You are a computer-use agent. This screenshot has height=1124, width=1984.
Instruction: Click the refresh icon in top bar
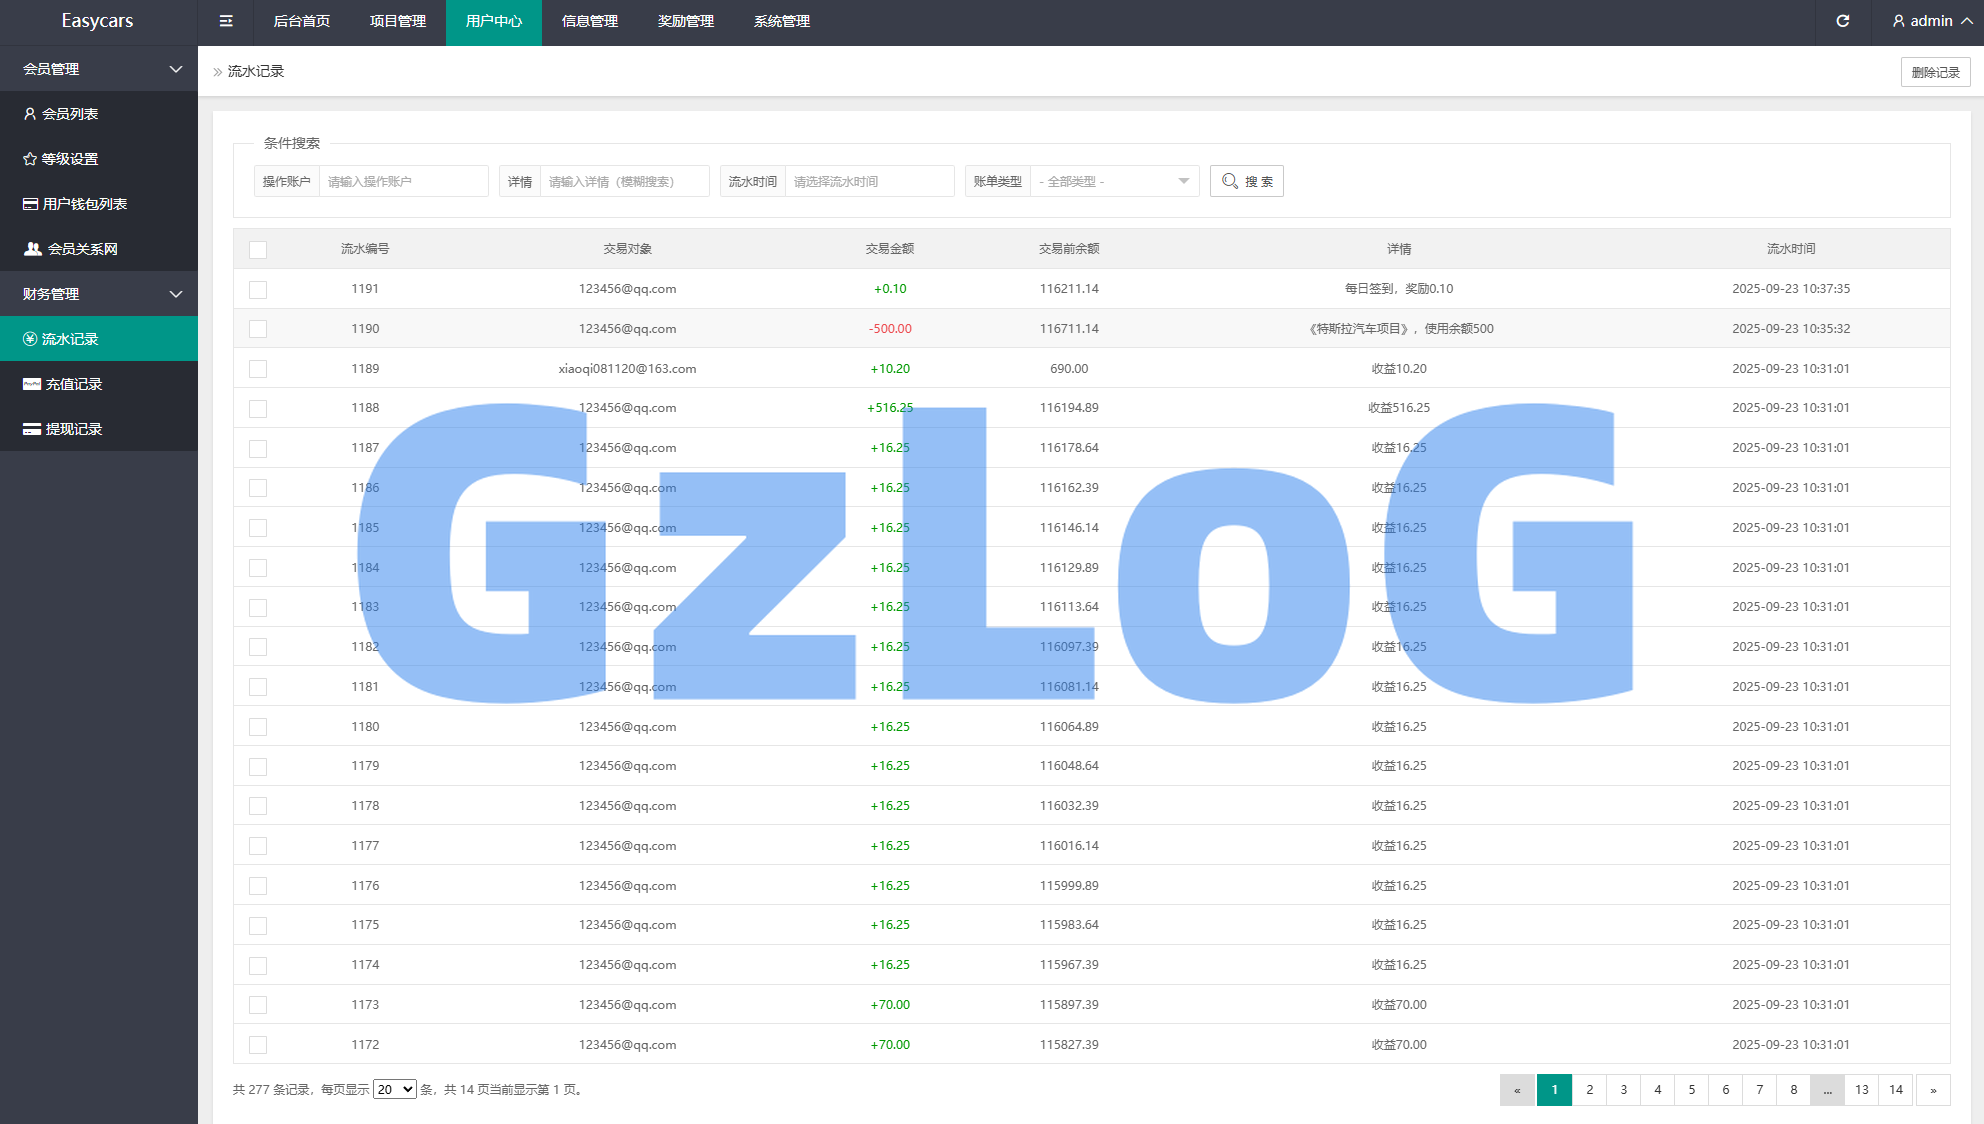point(1842,21)
